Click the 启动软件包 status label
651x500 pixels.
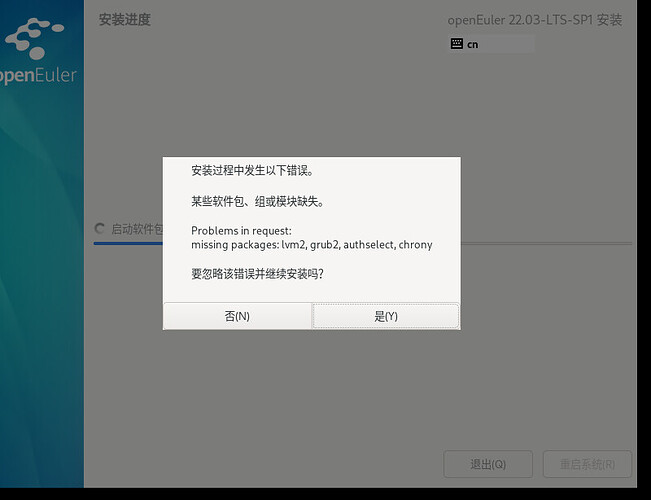pyautogui.click(x=136, y=229)
